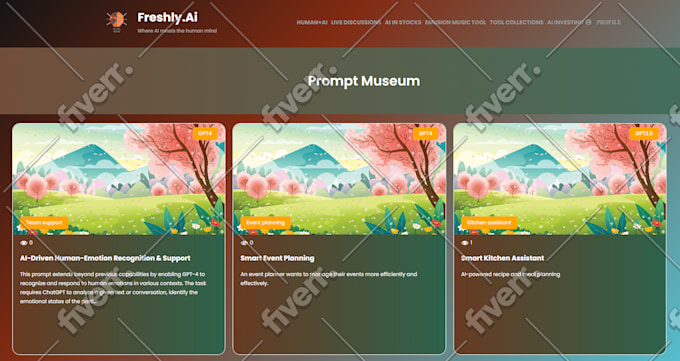Click 'AI-powered recipe and meal planning' text
The width and height of the screenshot is (680, 361).
click(x=510, y=274)
